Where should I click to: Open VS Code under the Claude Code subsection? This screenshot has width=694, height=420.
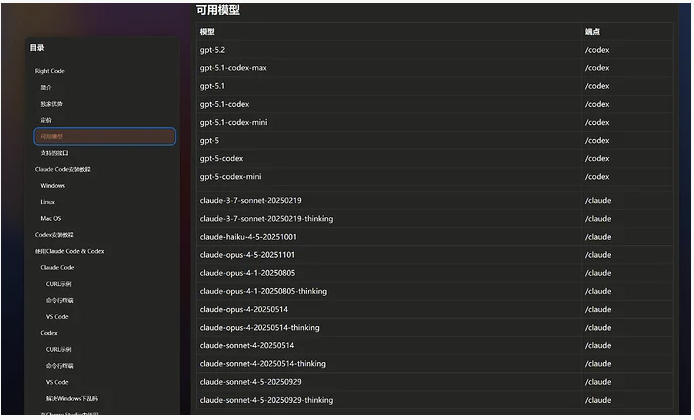pyautogui.click(x=57, y=316)
